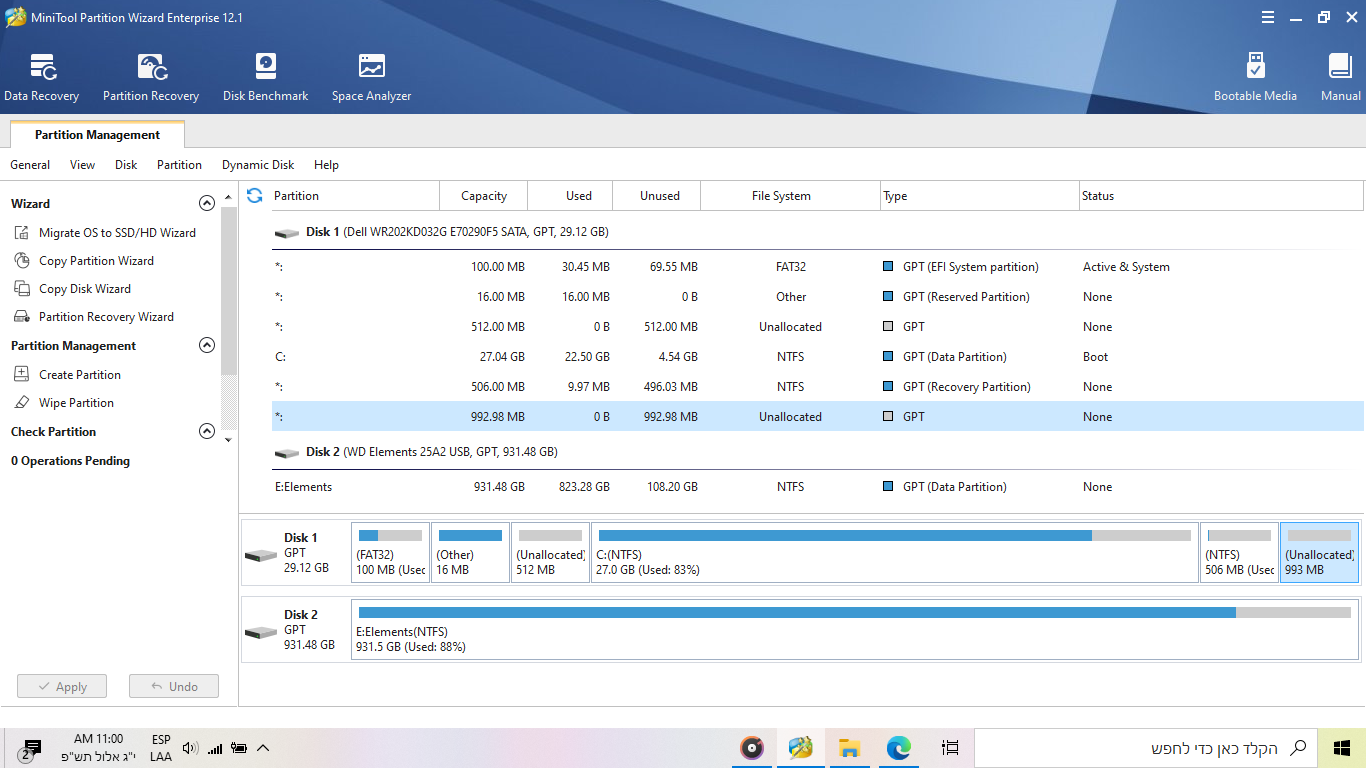Click Wipe Partition link
This screenshot has width=1366, height=768.
[76, 403]
